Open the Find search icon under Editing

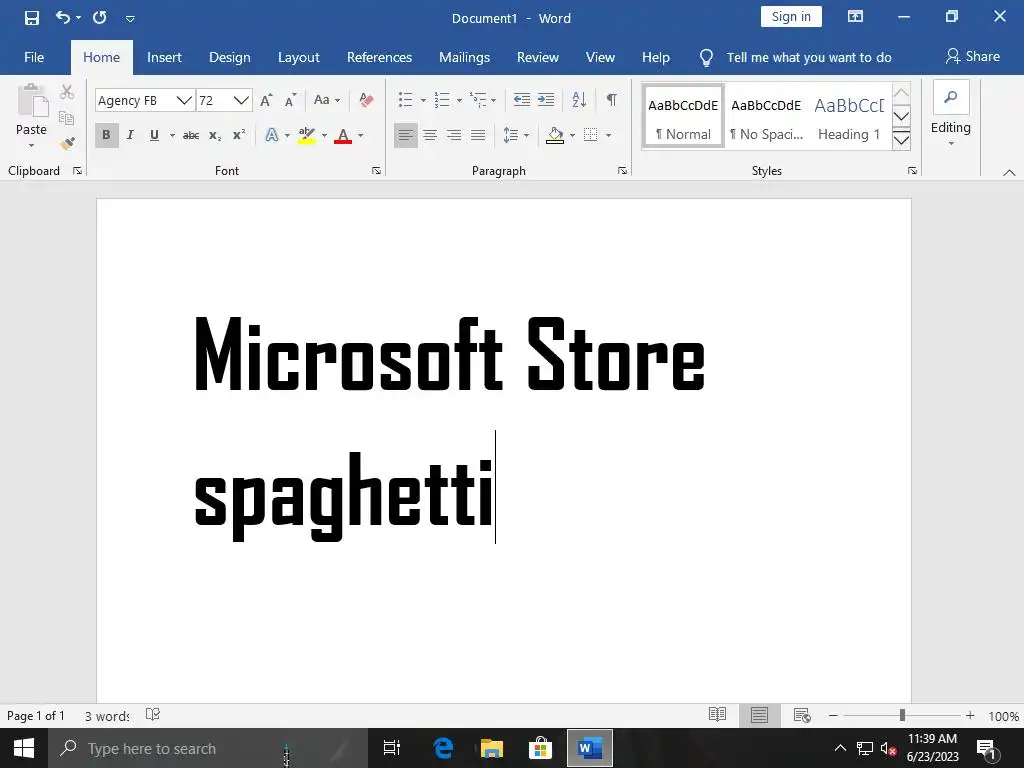tap(951, 97)
